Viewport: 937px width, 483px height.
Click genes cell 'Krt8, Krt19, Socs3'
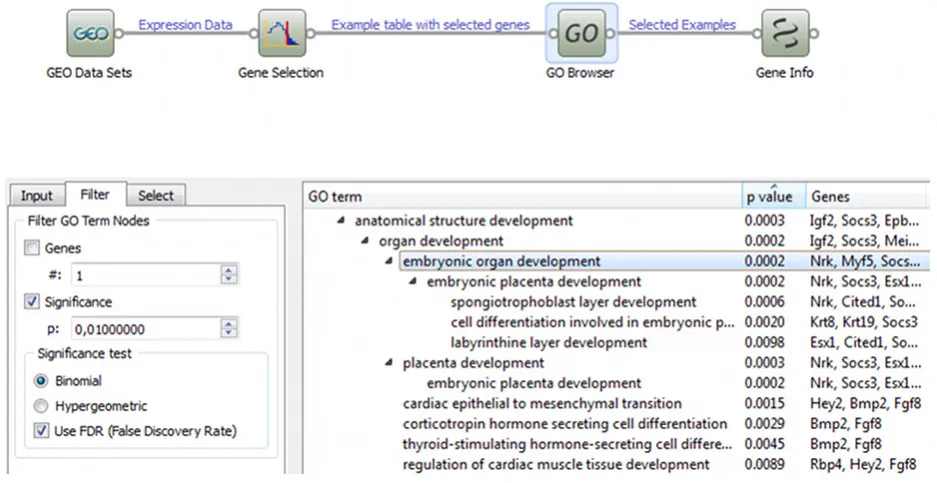(x=864, y=322)
